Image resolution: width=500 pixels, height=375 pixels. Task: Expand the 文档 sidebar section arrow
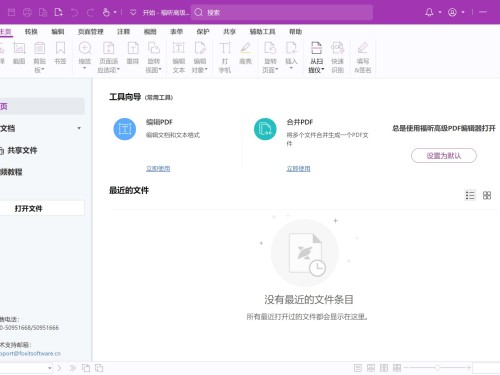tap(79, 128)
